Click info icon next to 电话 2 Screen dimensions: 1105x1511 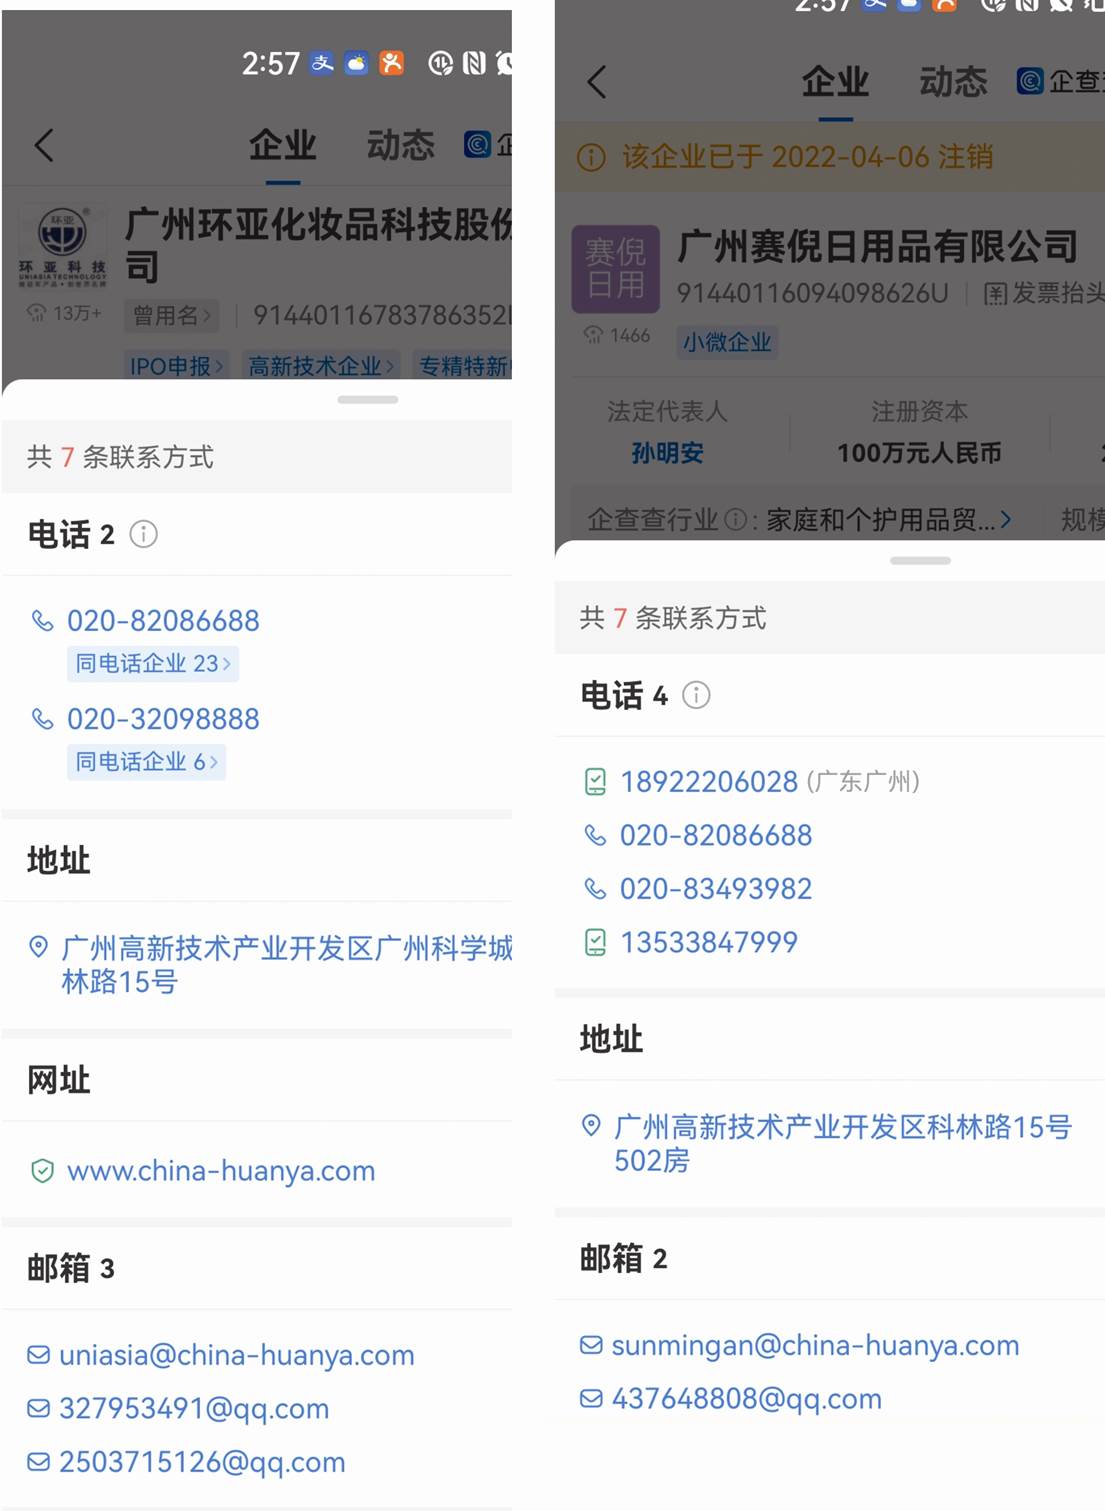[144, 534]
